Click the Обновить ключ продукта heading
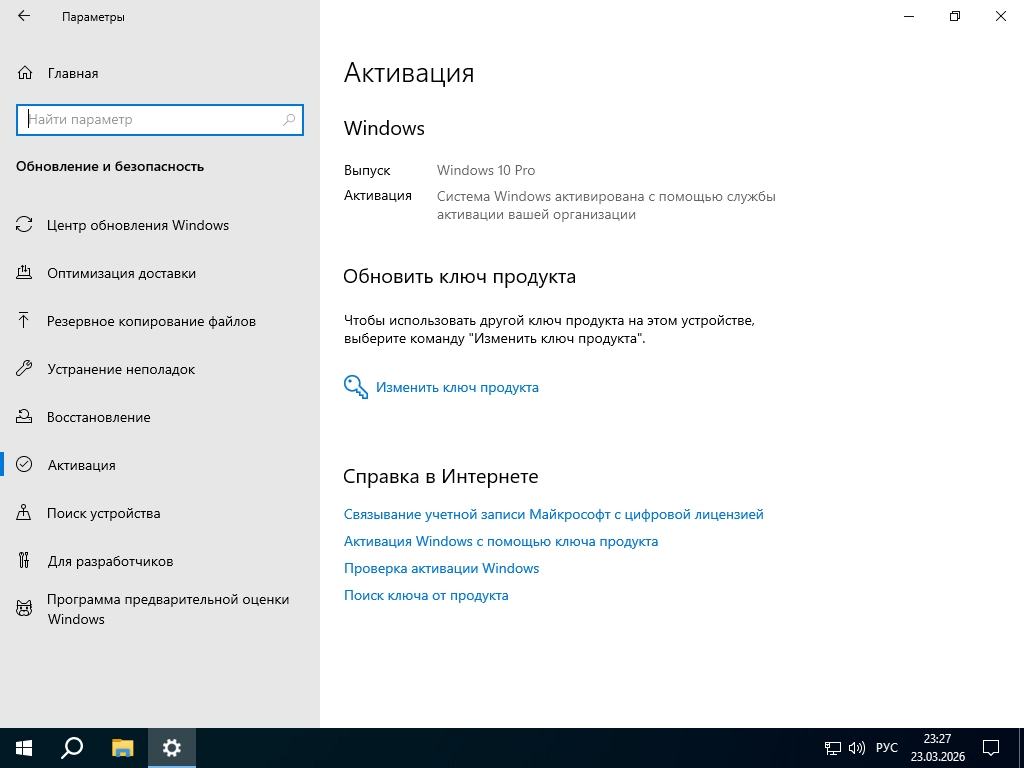Viewport: 1024px width, 768px height. click(459, 277)
